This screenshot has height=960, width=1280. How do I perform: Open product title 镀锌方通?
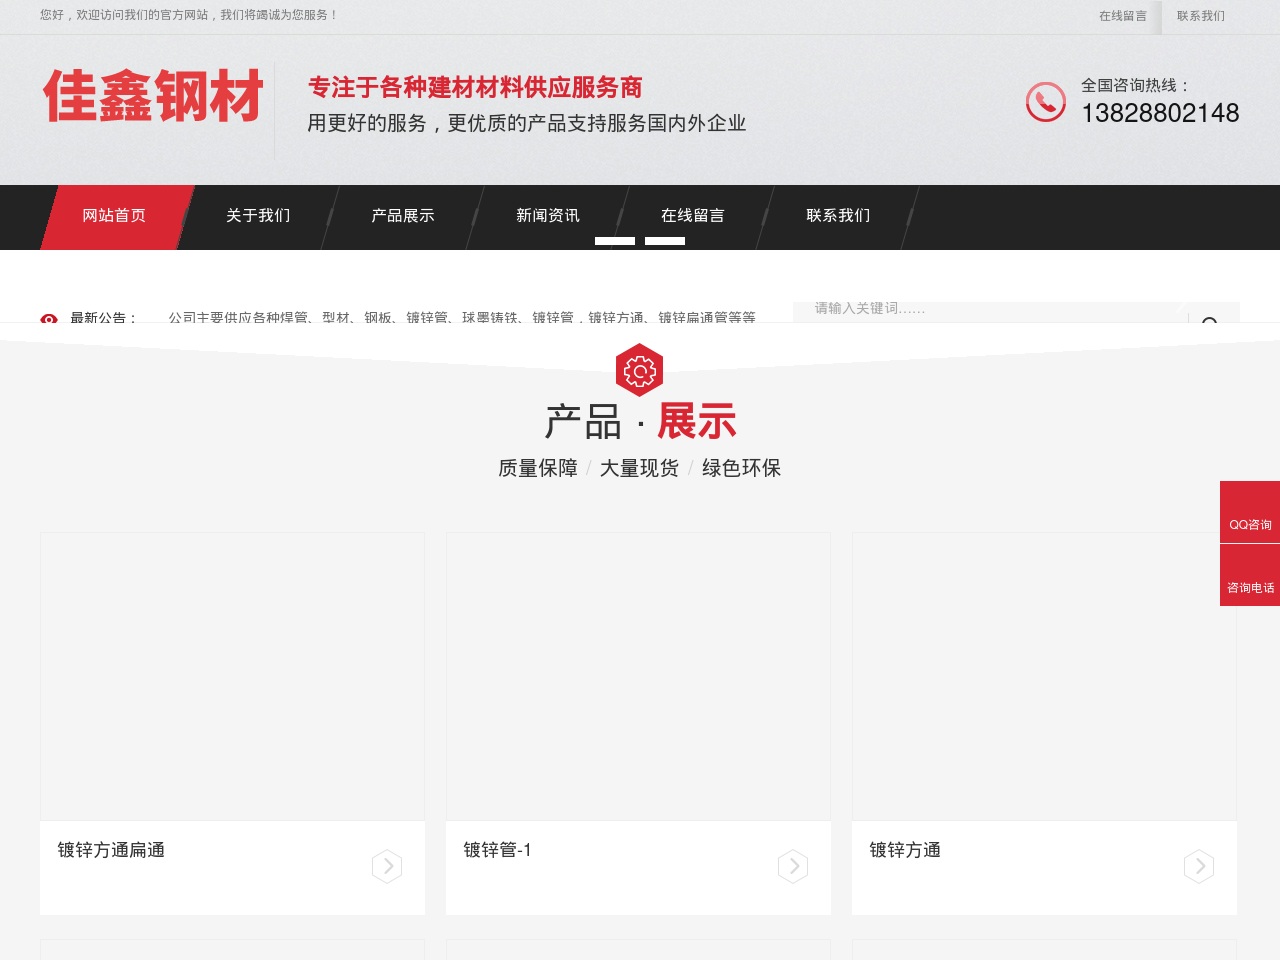click(x=905, y=850)
